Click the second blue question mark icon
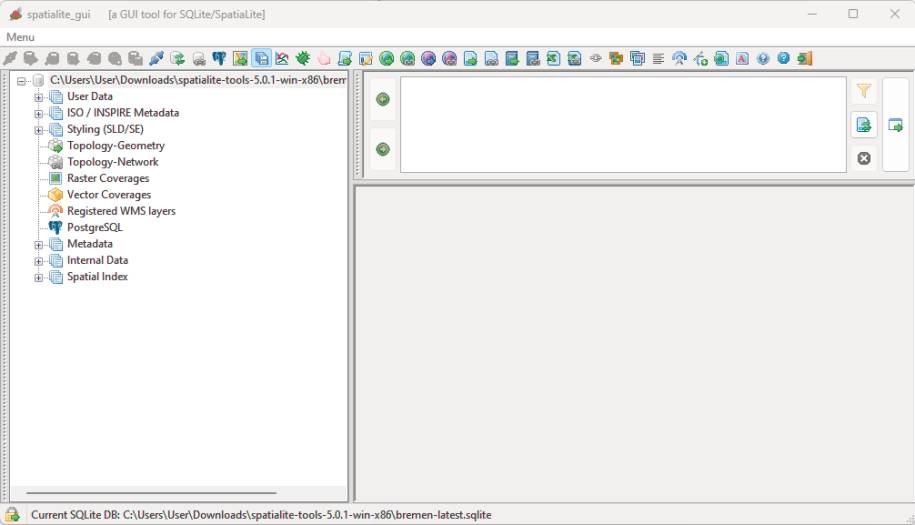Viewport: 915px width, 525px height. (784, 58)
